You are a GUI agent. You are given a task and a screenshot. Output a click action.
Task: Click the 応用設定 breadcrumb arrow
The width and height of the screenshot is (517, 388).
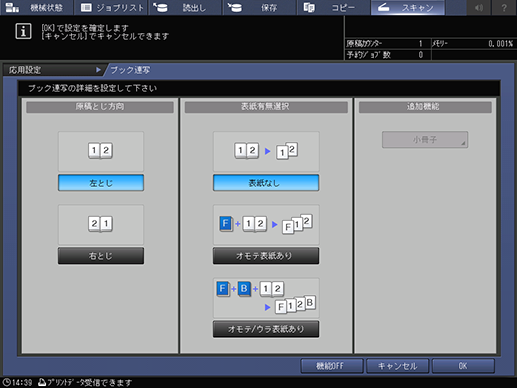click(x=98, y=70)
